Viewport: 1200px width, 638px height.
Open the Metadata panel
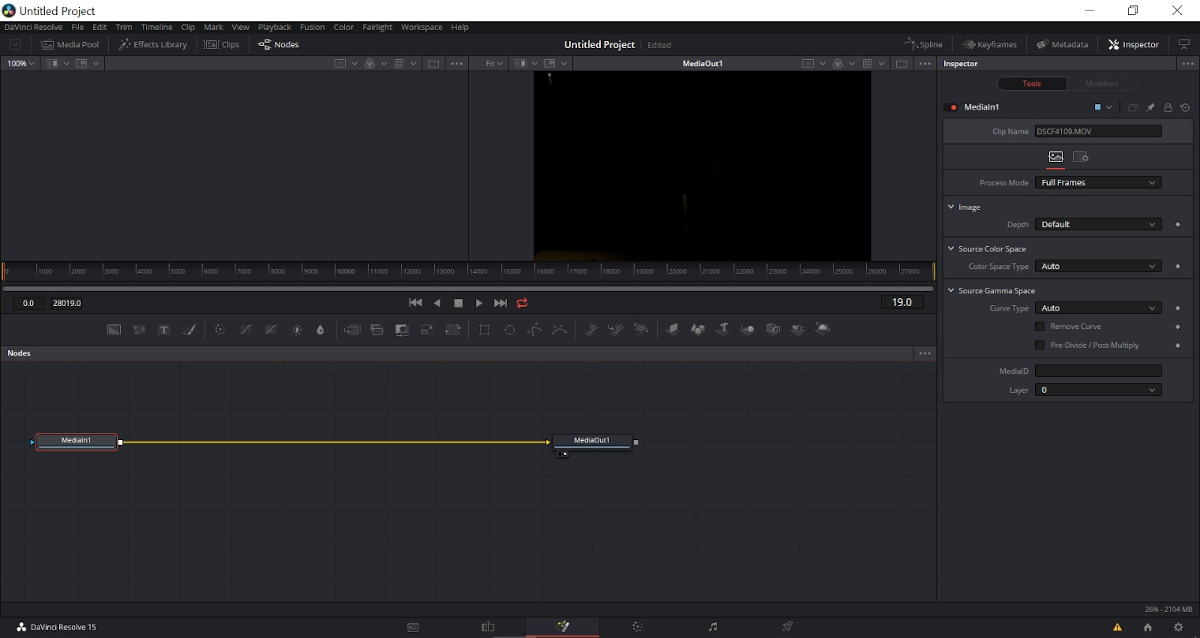coord(1062,44)
